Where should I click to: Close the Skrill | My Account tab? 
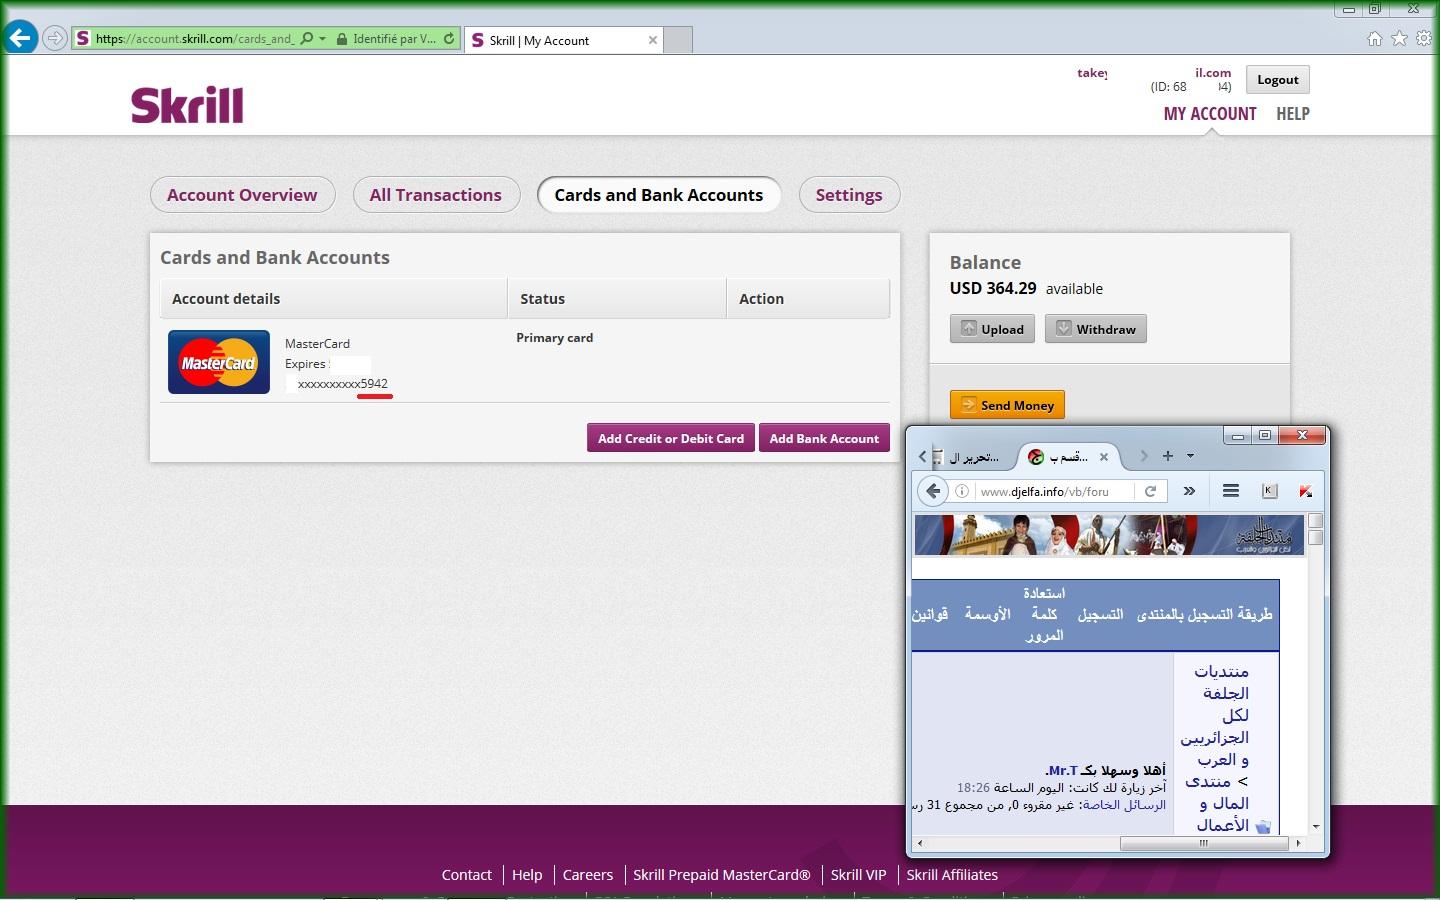coord(653,40)
